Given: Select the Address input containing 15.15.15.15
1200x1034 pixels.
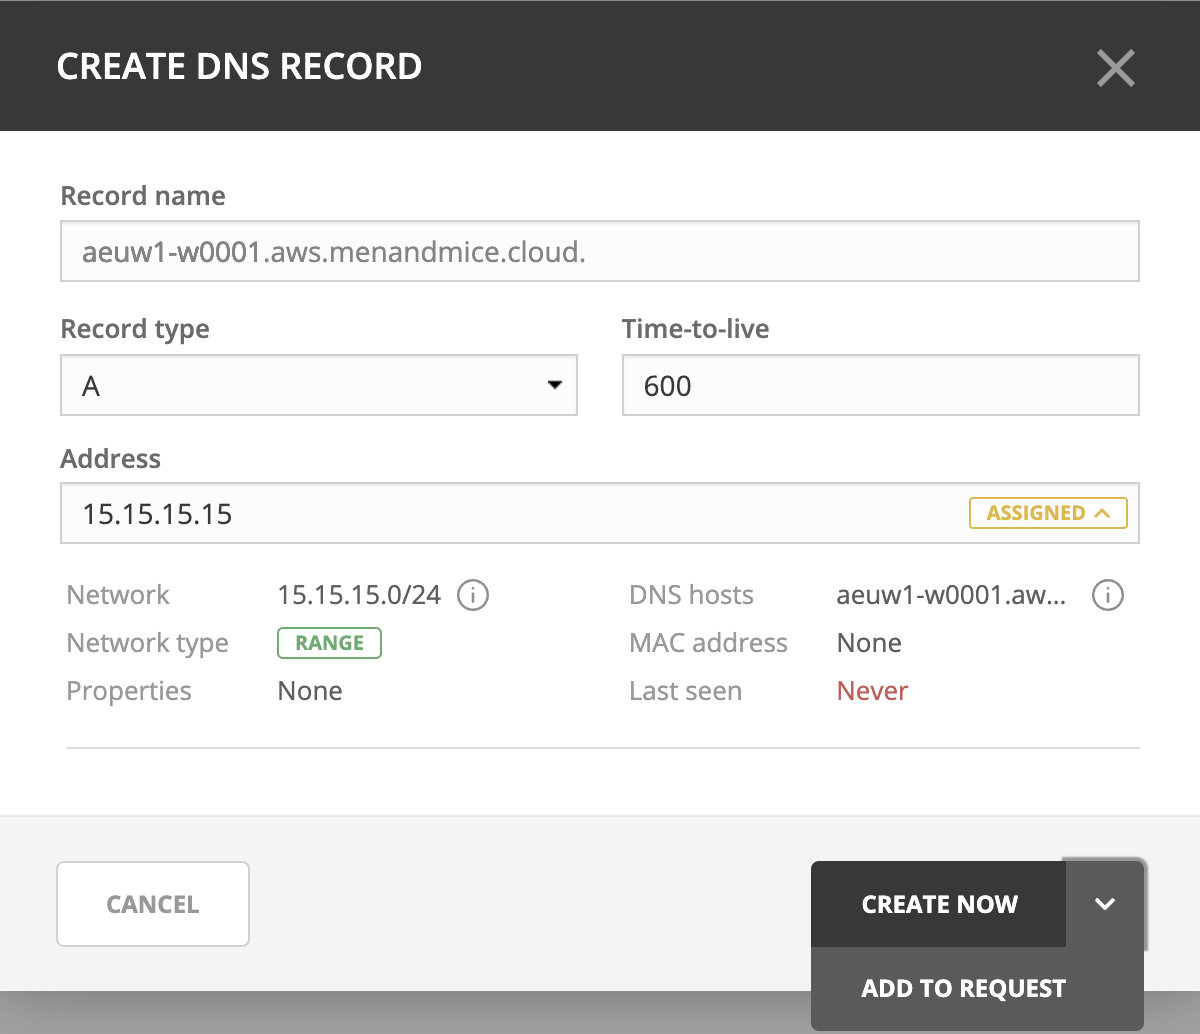Looking at the screenshot, I should click(x=510, y=514).
